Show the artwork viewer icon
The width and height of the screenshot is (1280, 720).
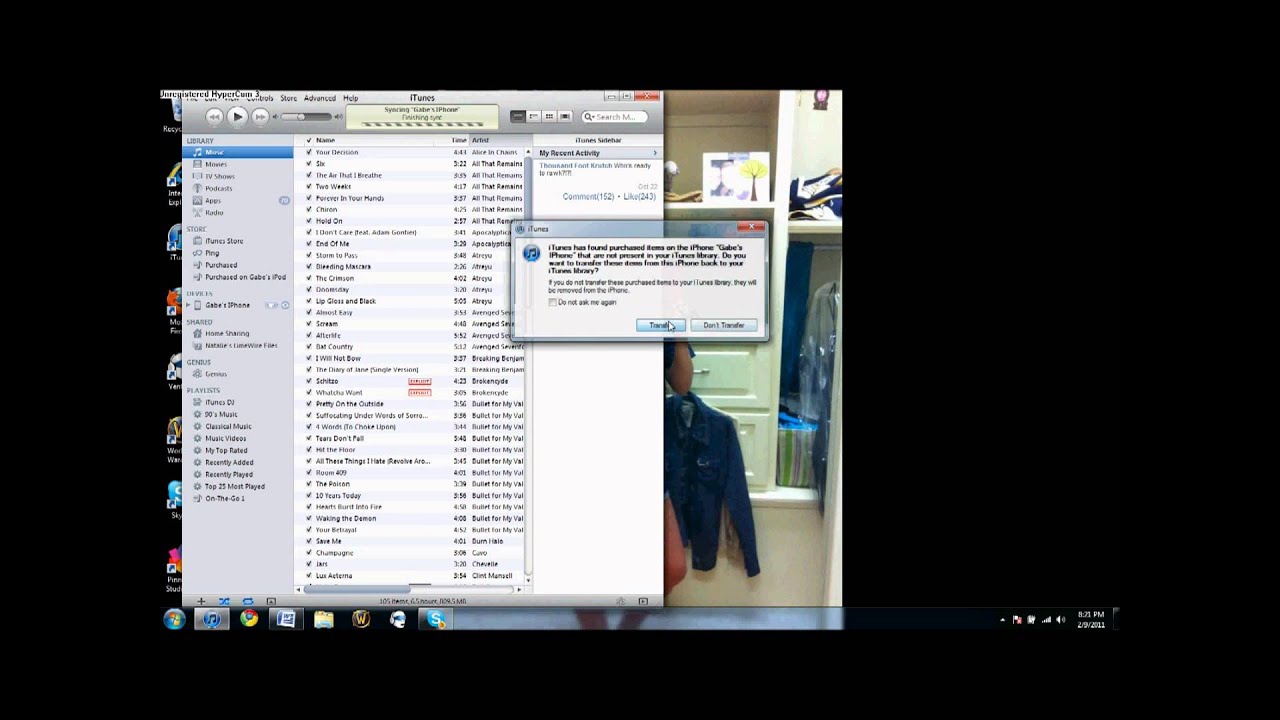pyautogui.click(x=270, y=601)
